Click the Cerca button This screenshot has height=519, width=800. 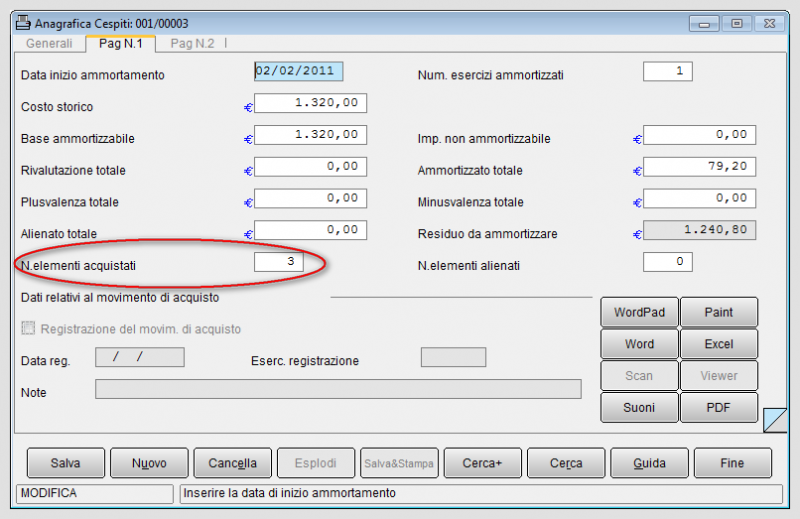pyautogui.click(x=566, y=463)
